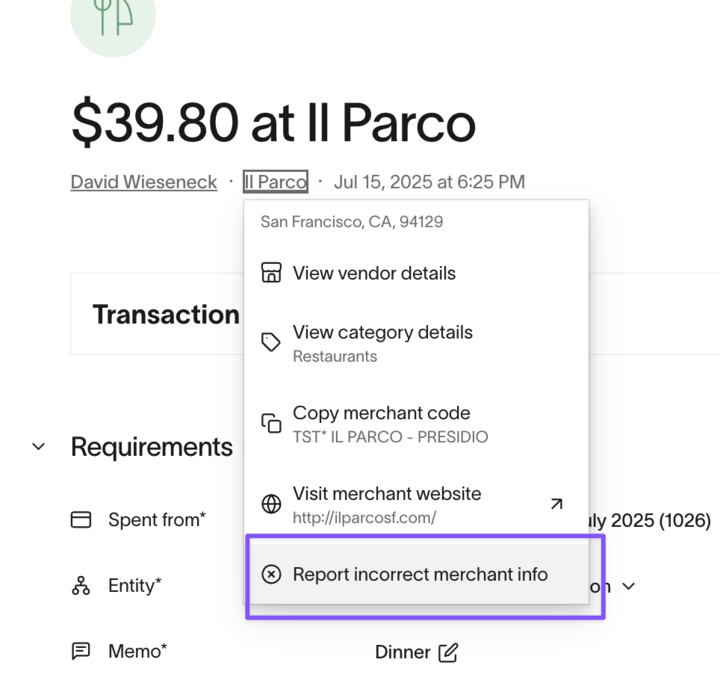Edit the Dinner memo with pencil icon
720x692 pixels.
click(448, 653)
